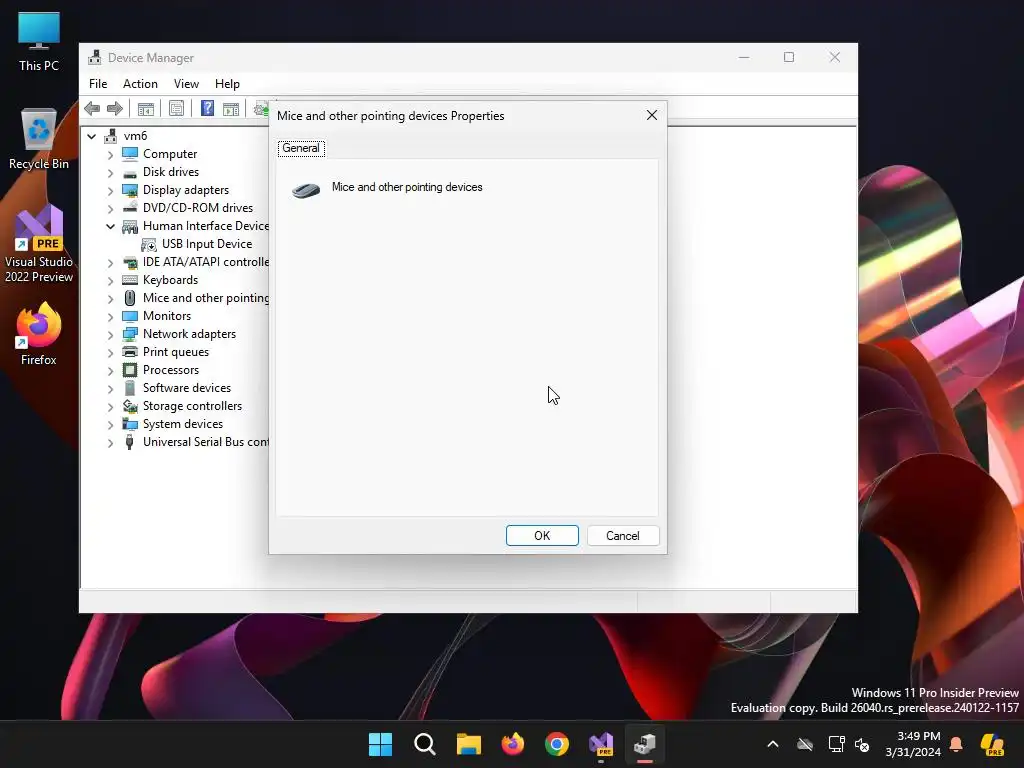
Task: Open the Help menu
Action: 227,84
